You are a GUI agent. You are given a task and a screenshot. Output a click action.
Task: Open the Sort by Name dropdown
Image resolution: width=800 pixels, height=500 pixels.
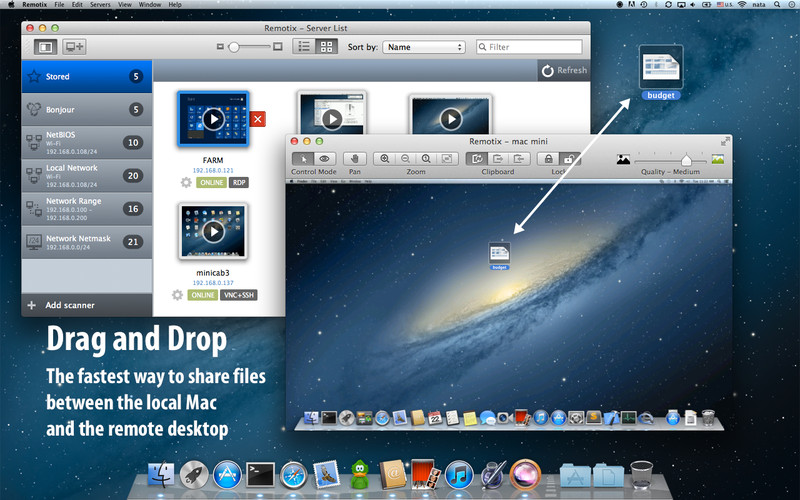click(424, 47)
